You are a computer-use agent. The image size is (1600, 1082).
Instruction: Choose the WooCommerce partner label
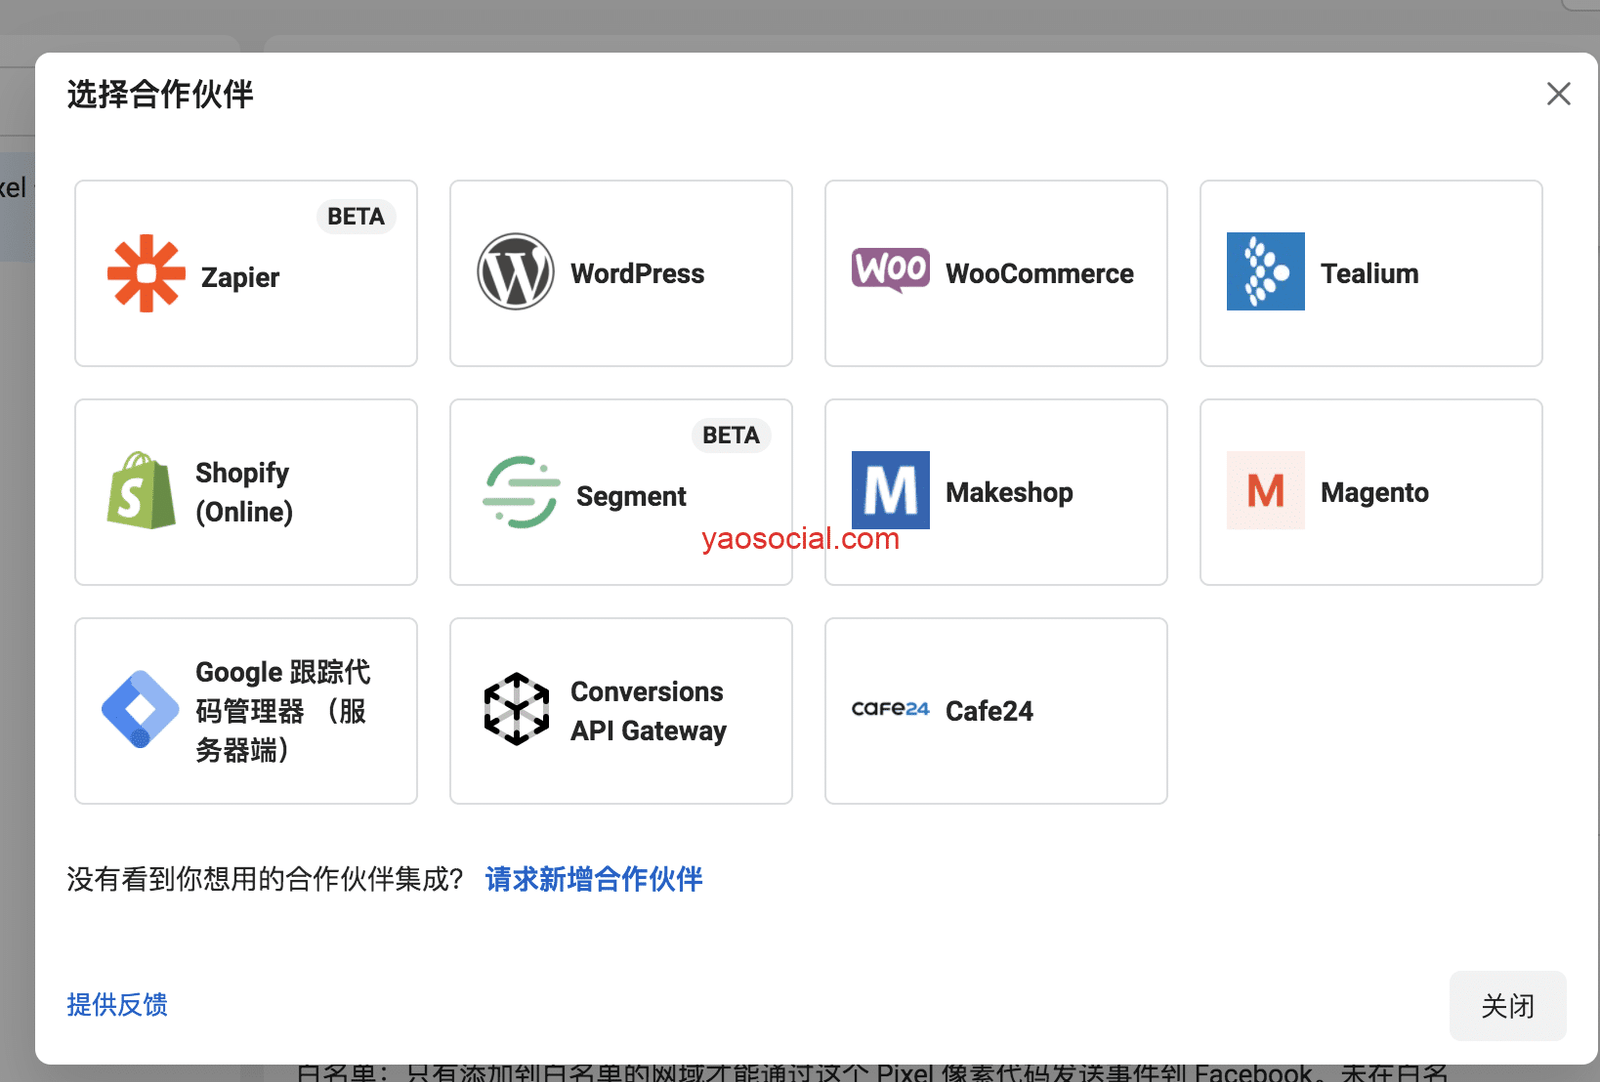1039,274
